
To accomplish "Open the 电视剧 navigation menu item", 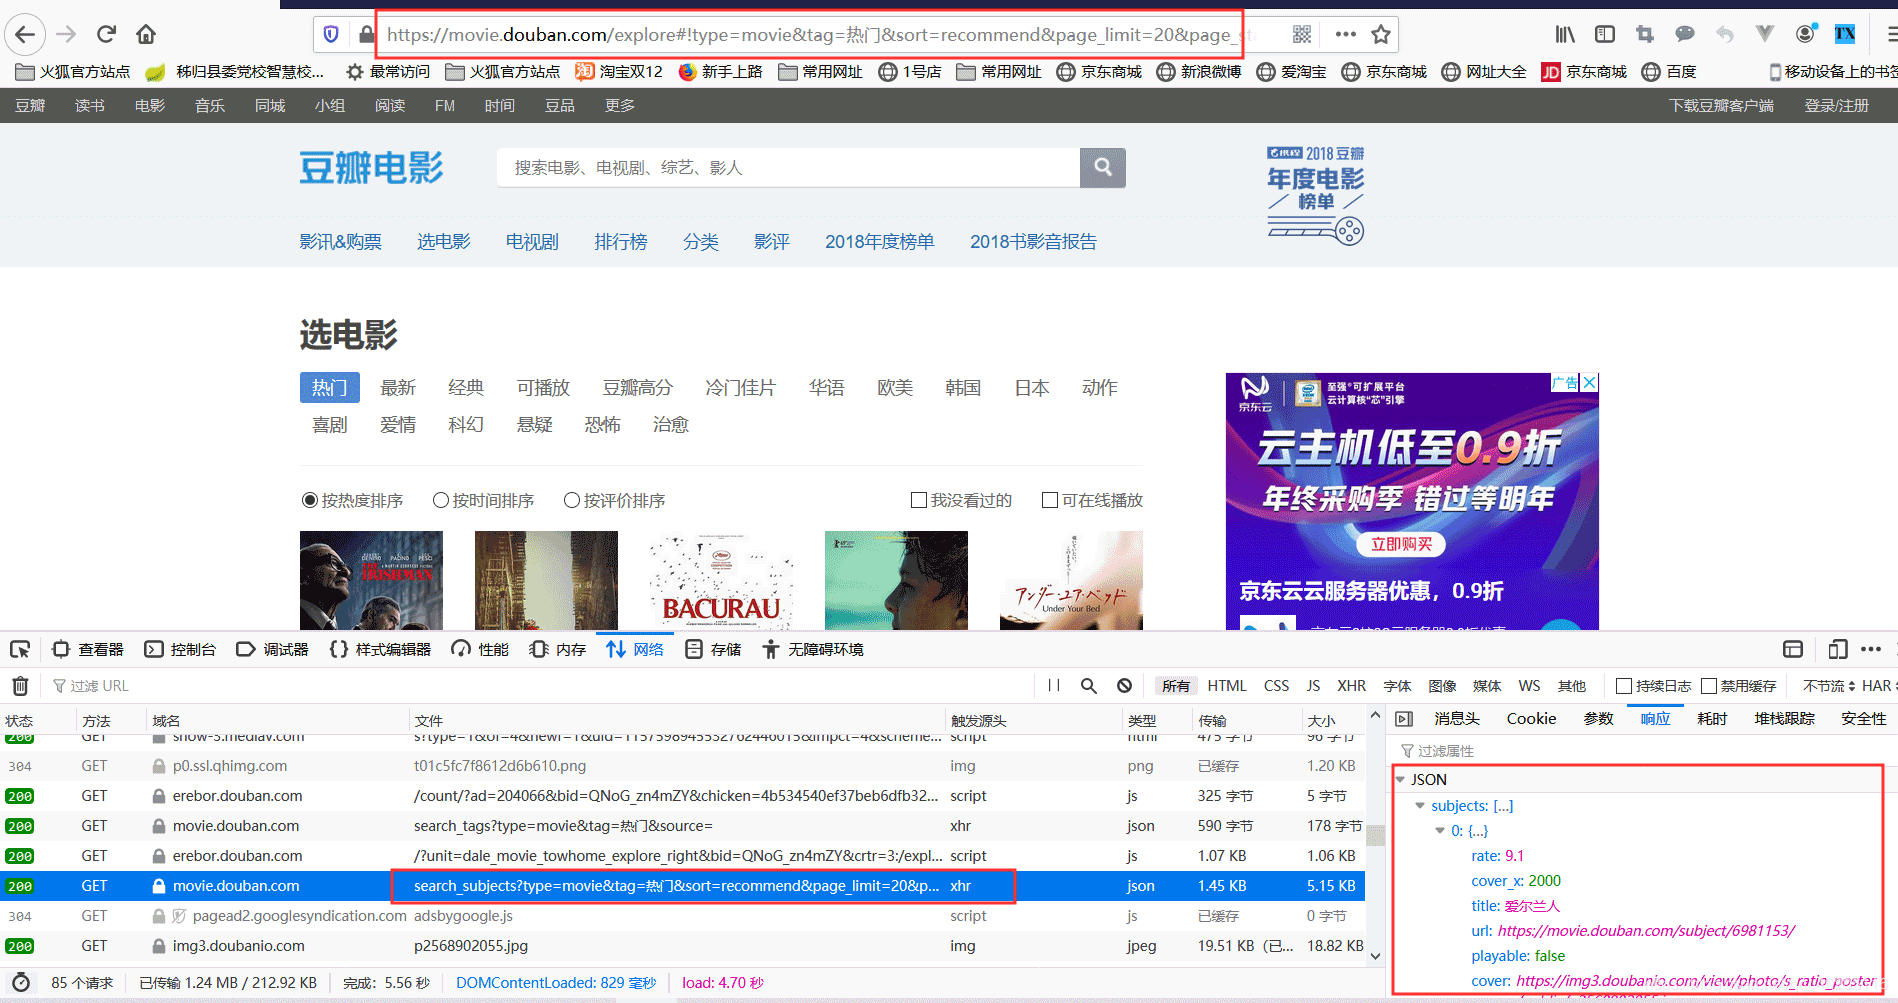I will click(531, 241).
